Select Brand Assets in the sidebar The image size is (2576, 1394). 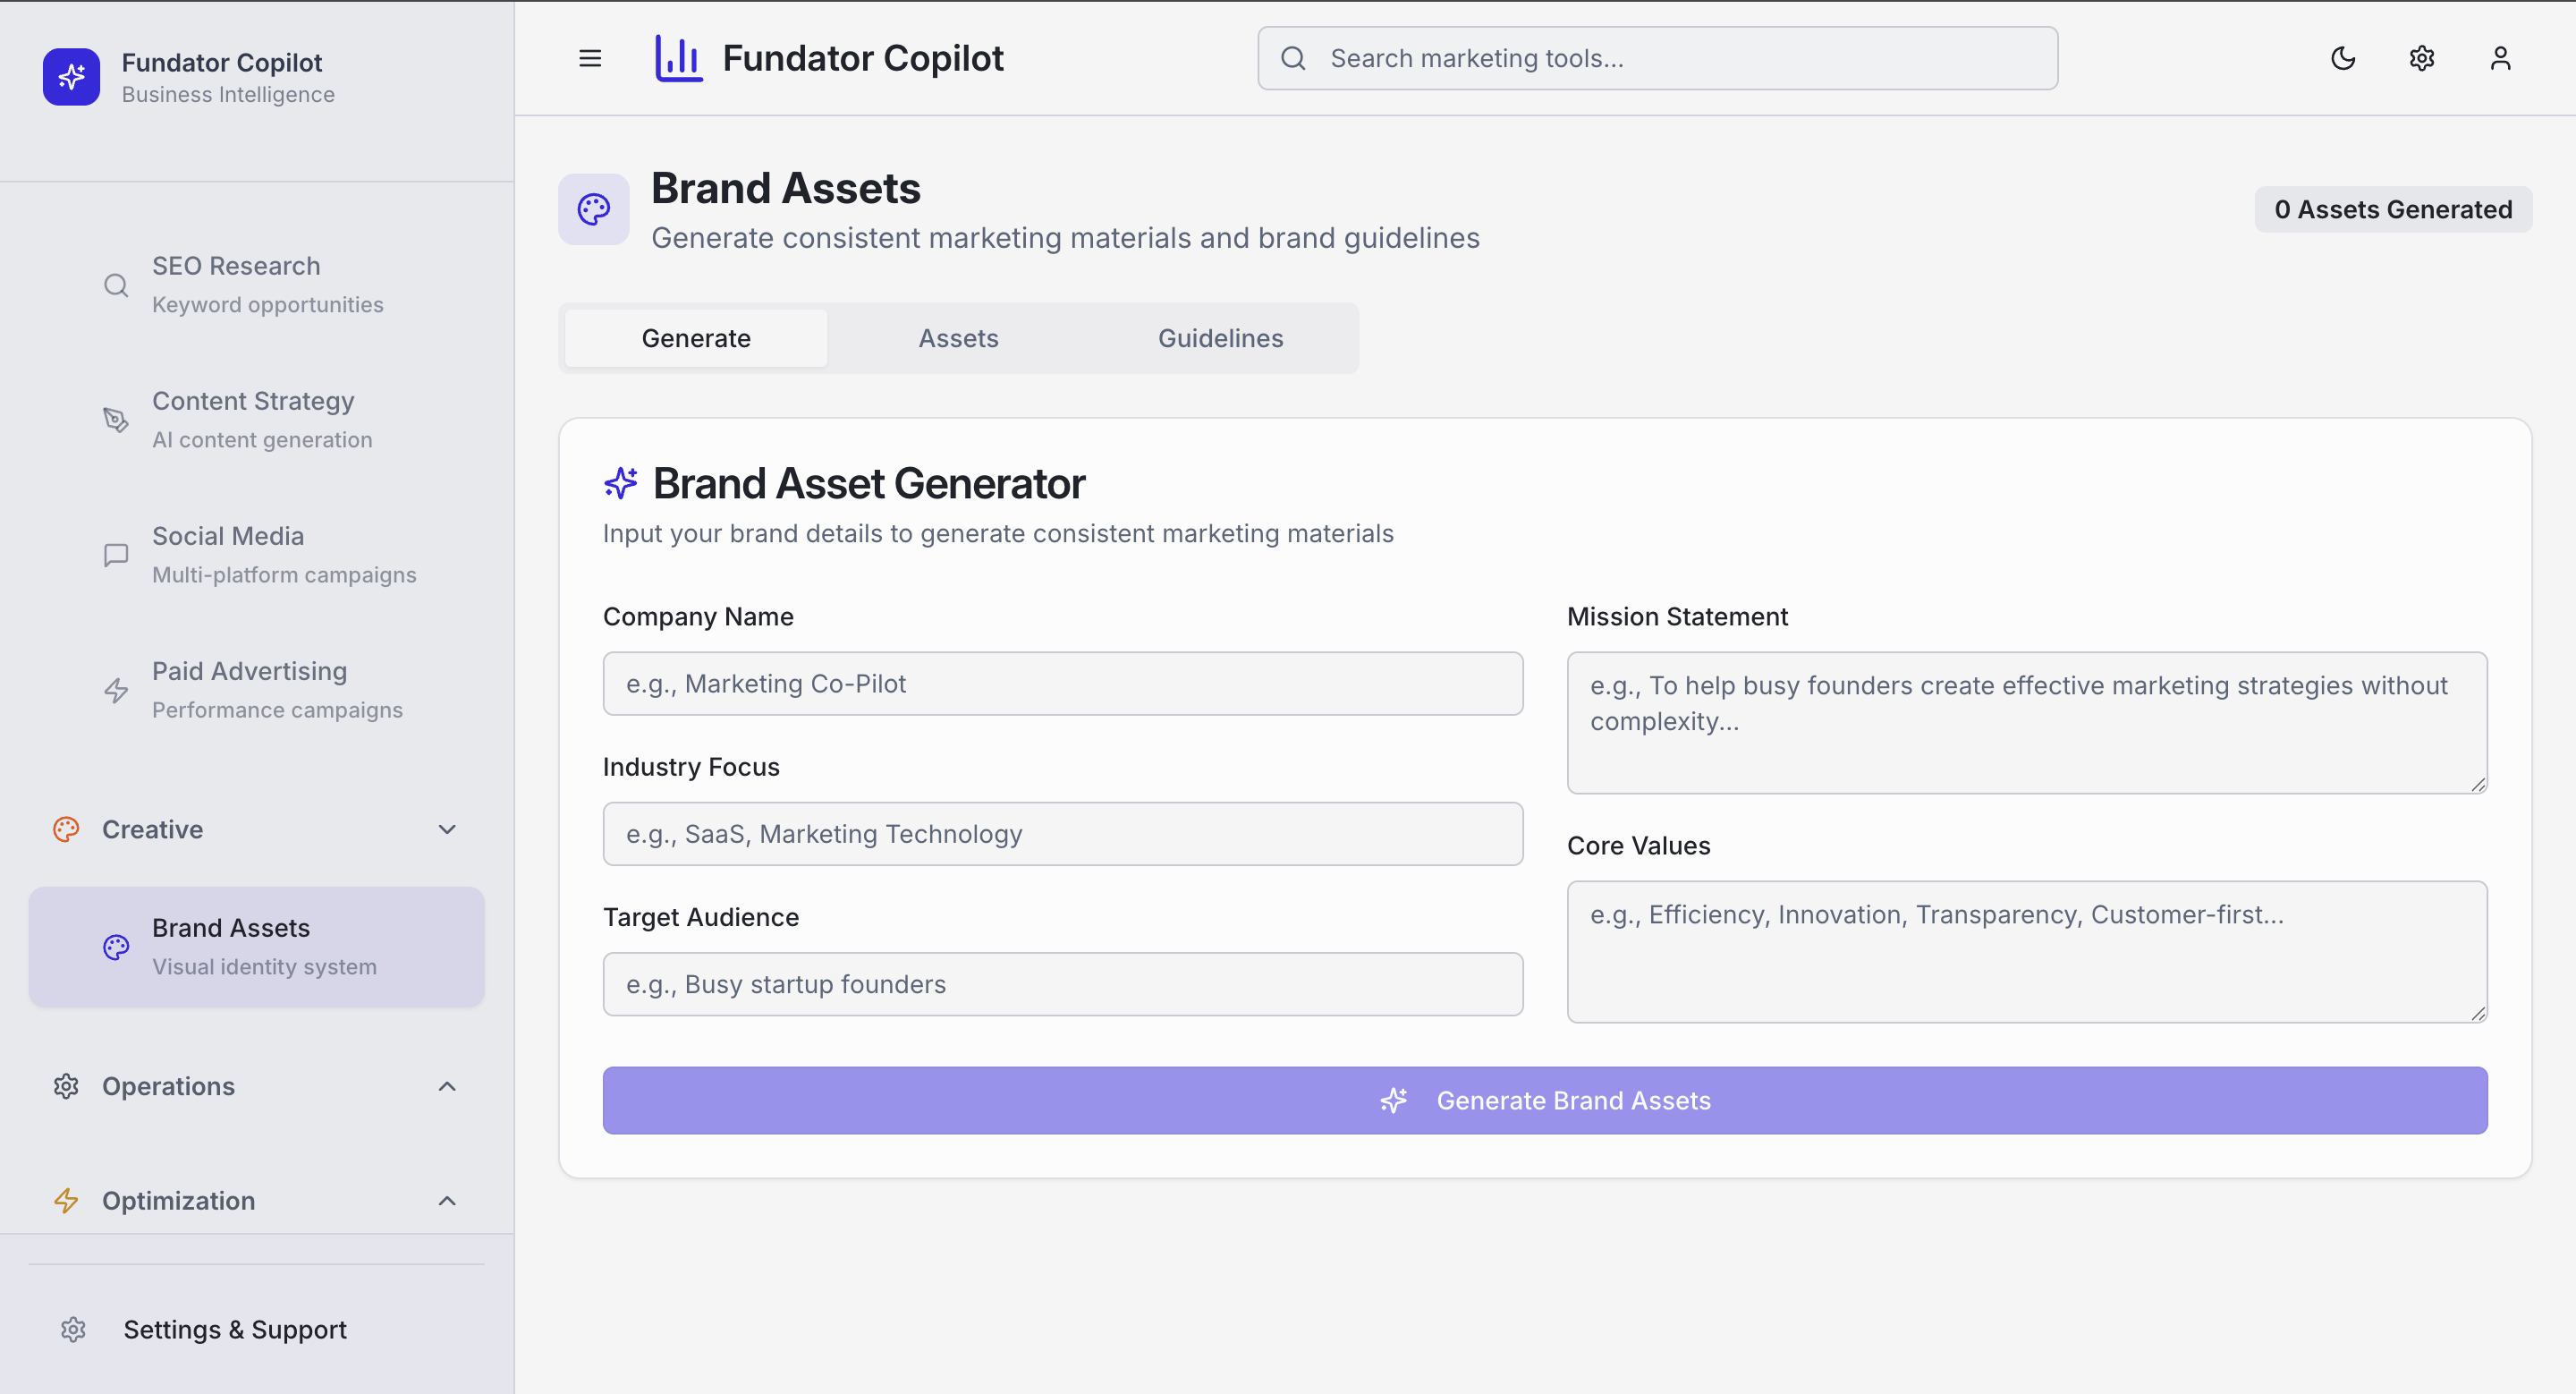[x=256, y=946]
